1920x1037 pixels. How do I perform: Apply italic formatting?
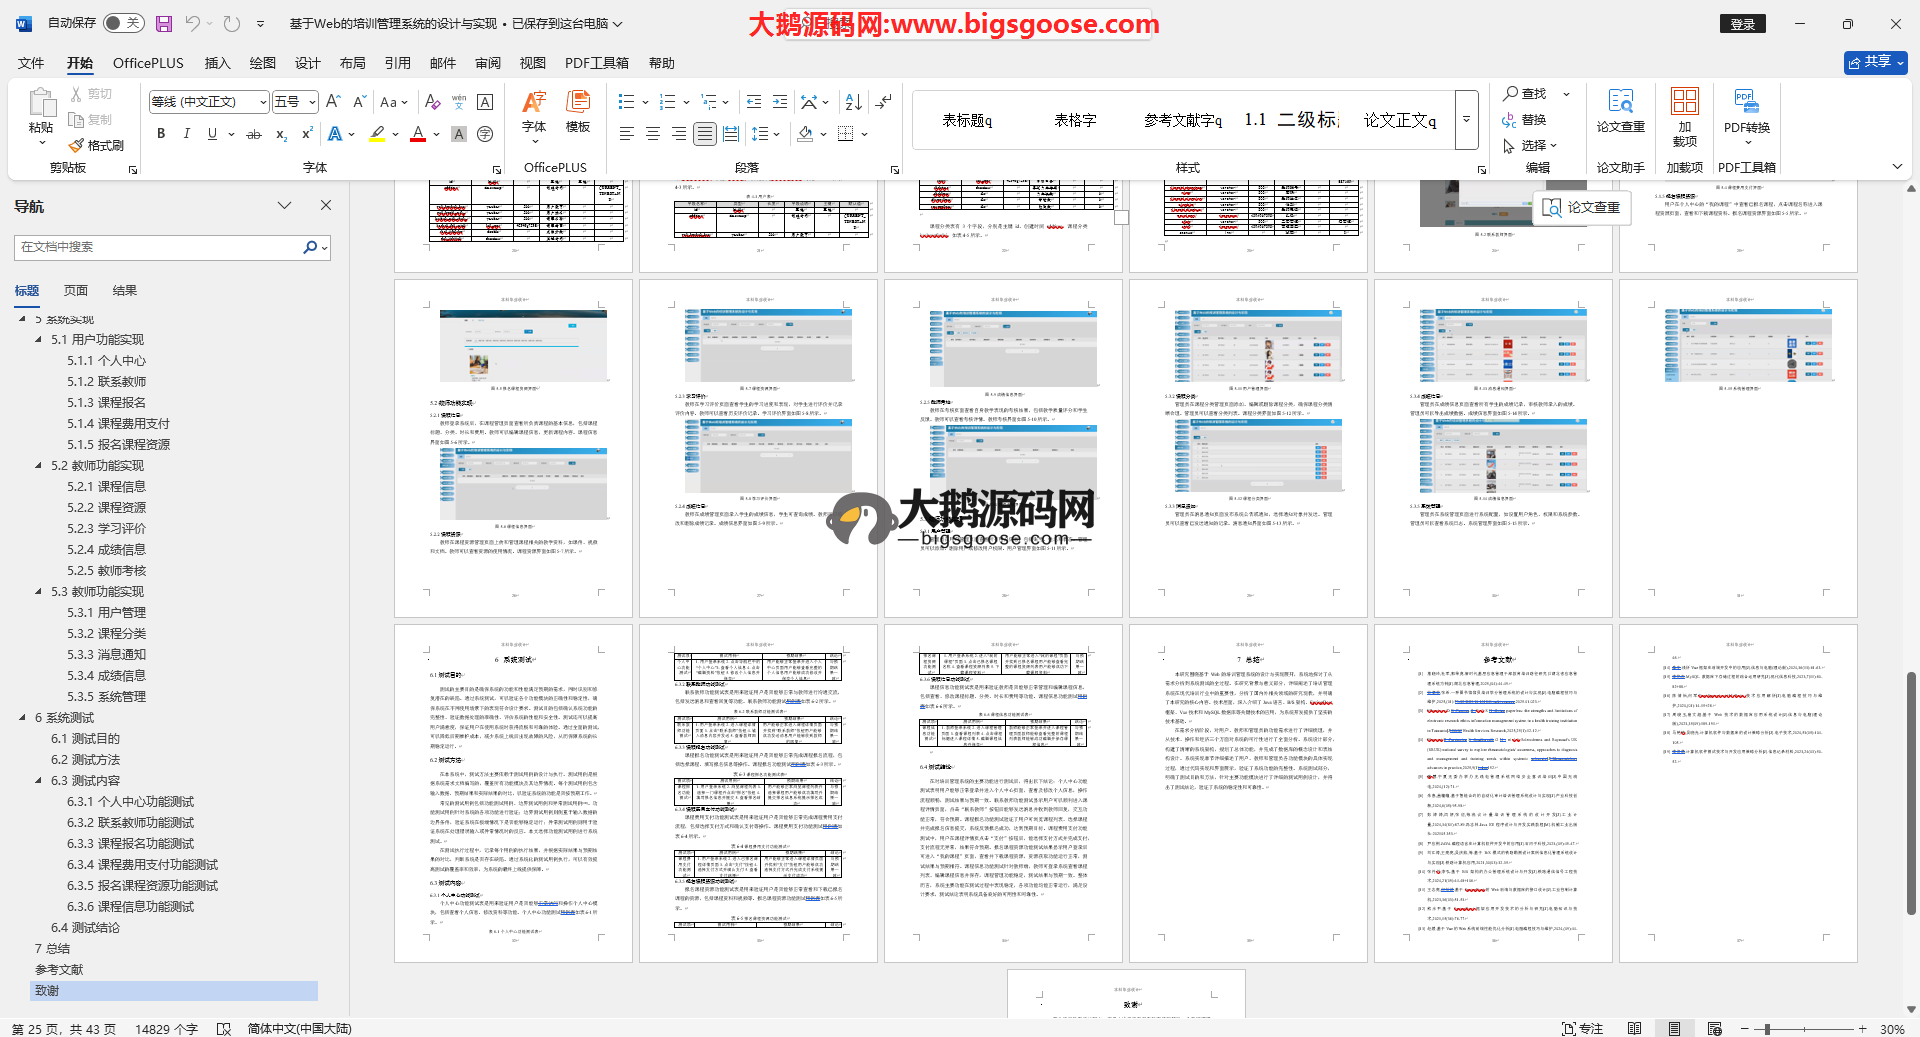pos(186,134)
